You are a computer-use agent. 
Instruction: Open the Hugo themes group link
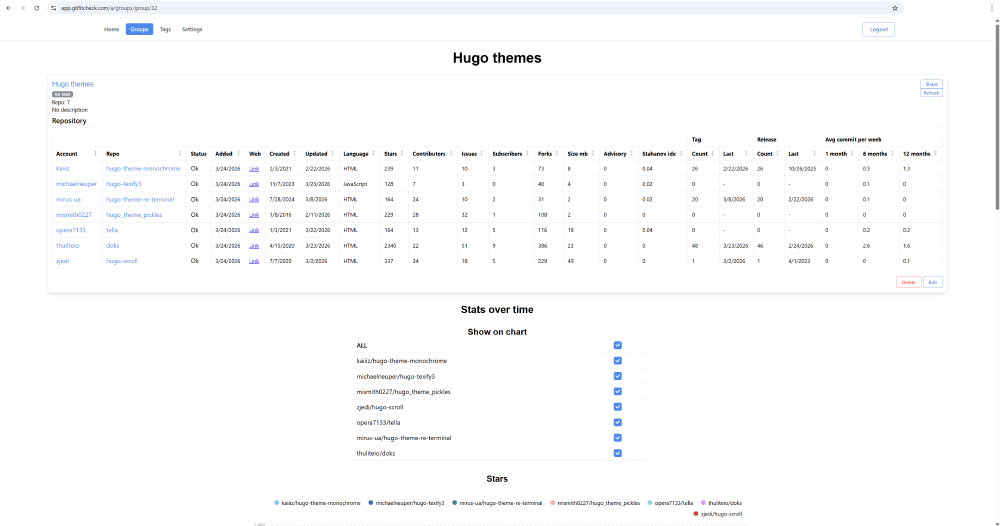[x=73, y=84]
